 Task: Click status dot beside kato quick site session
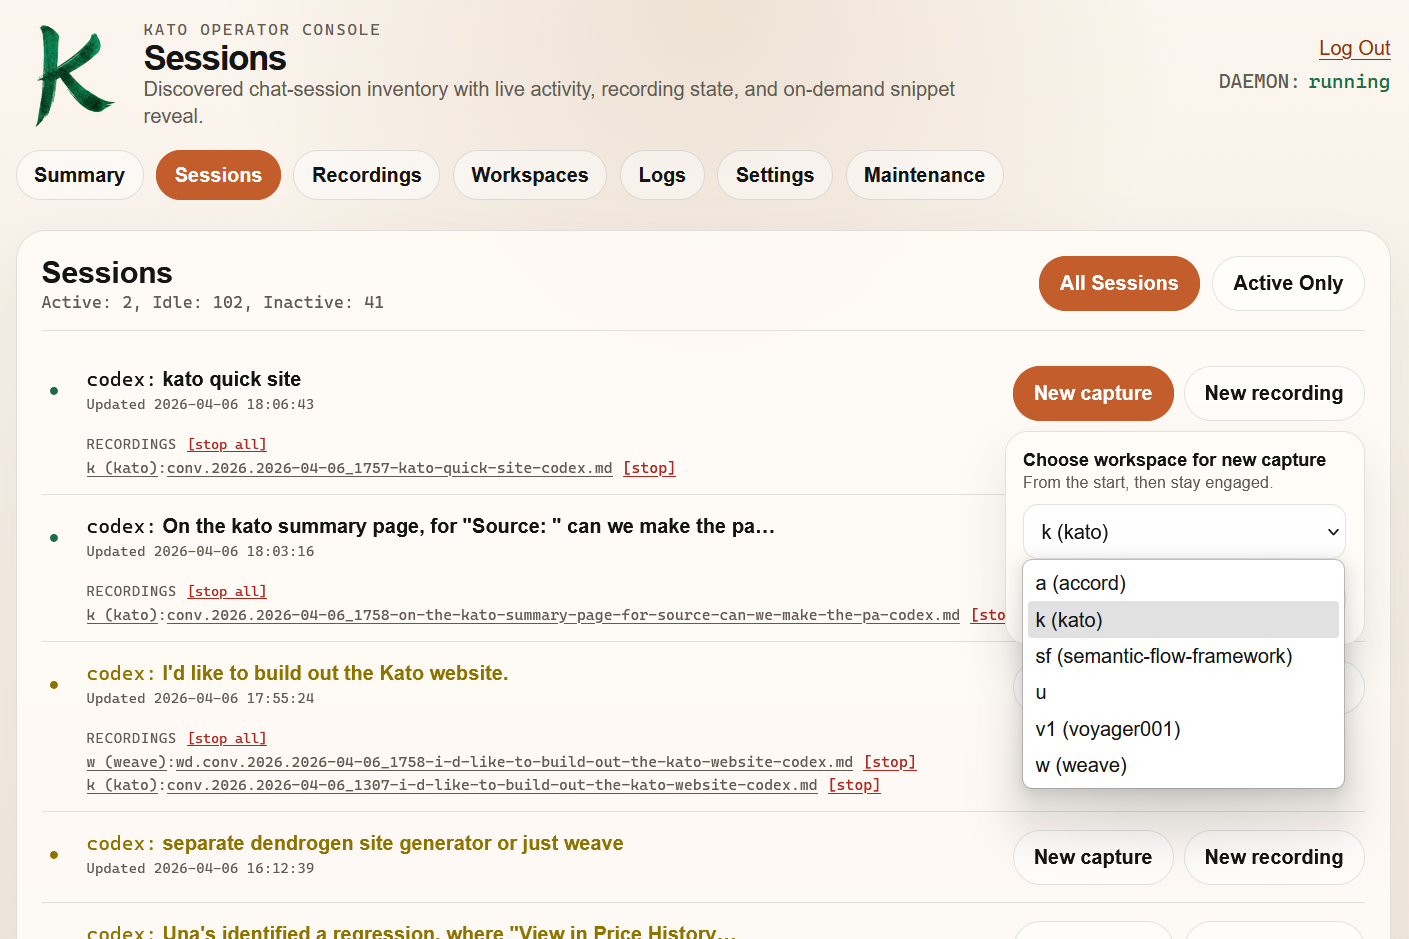[x=54, y=391]
